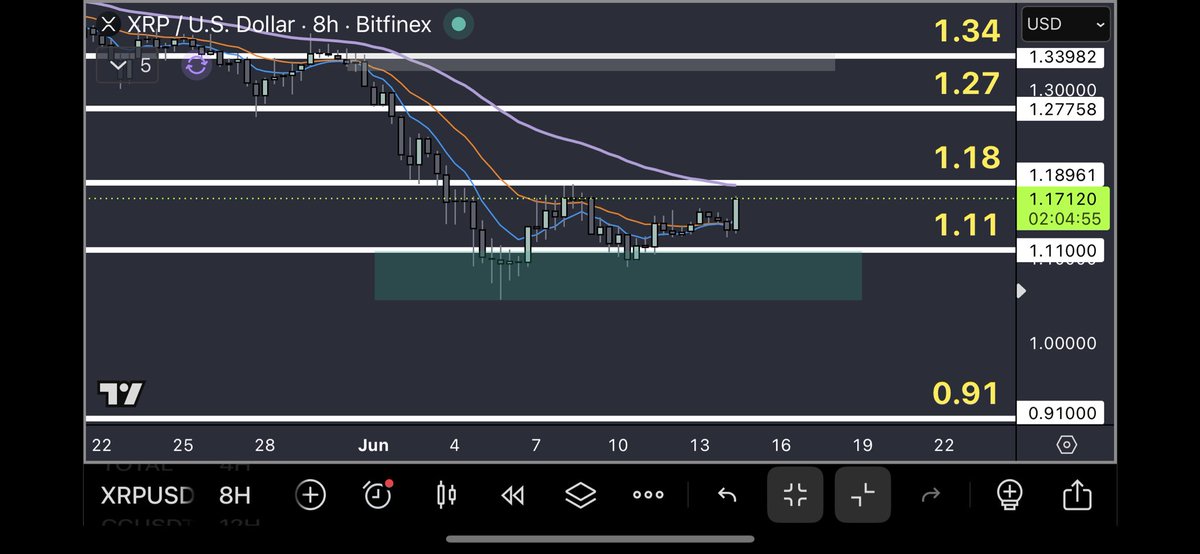Select the yellow 1.18 text annotation
This screenshot has width=1200, height=554.
(966, 157)
